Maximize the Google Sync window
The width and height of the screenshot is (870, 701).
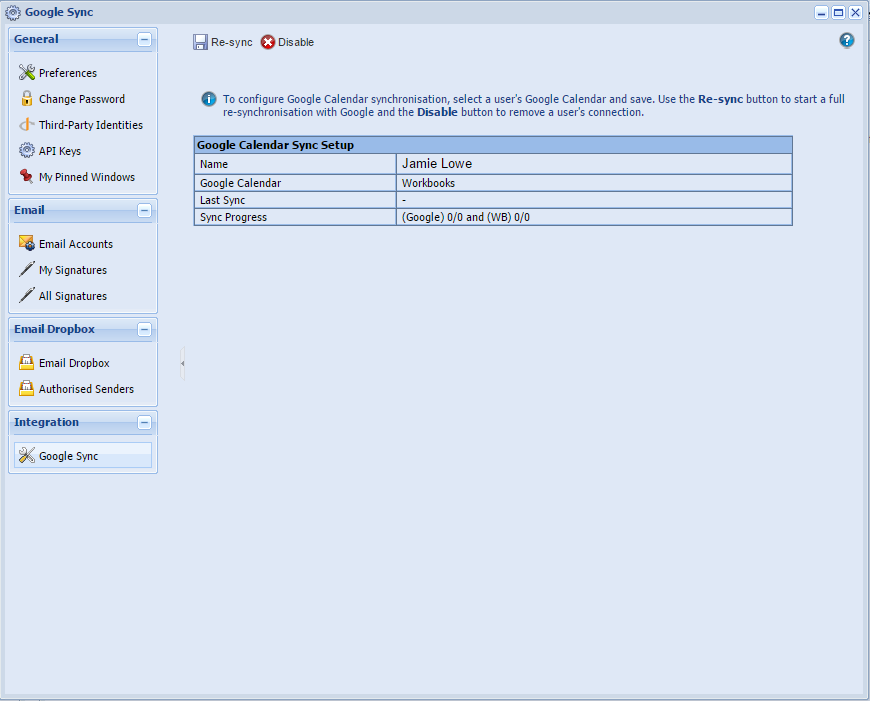tap(838, 12)
